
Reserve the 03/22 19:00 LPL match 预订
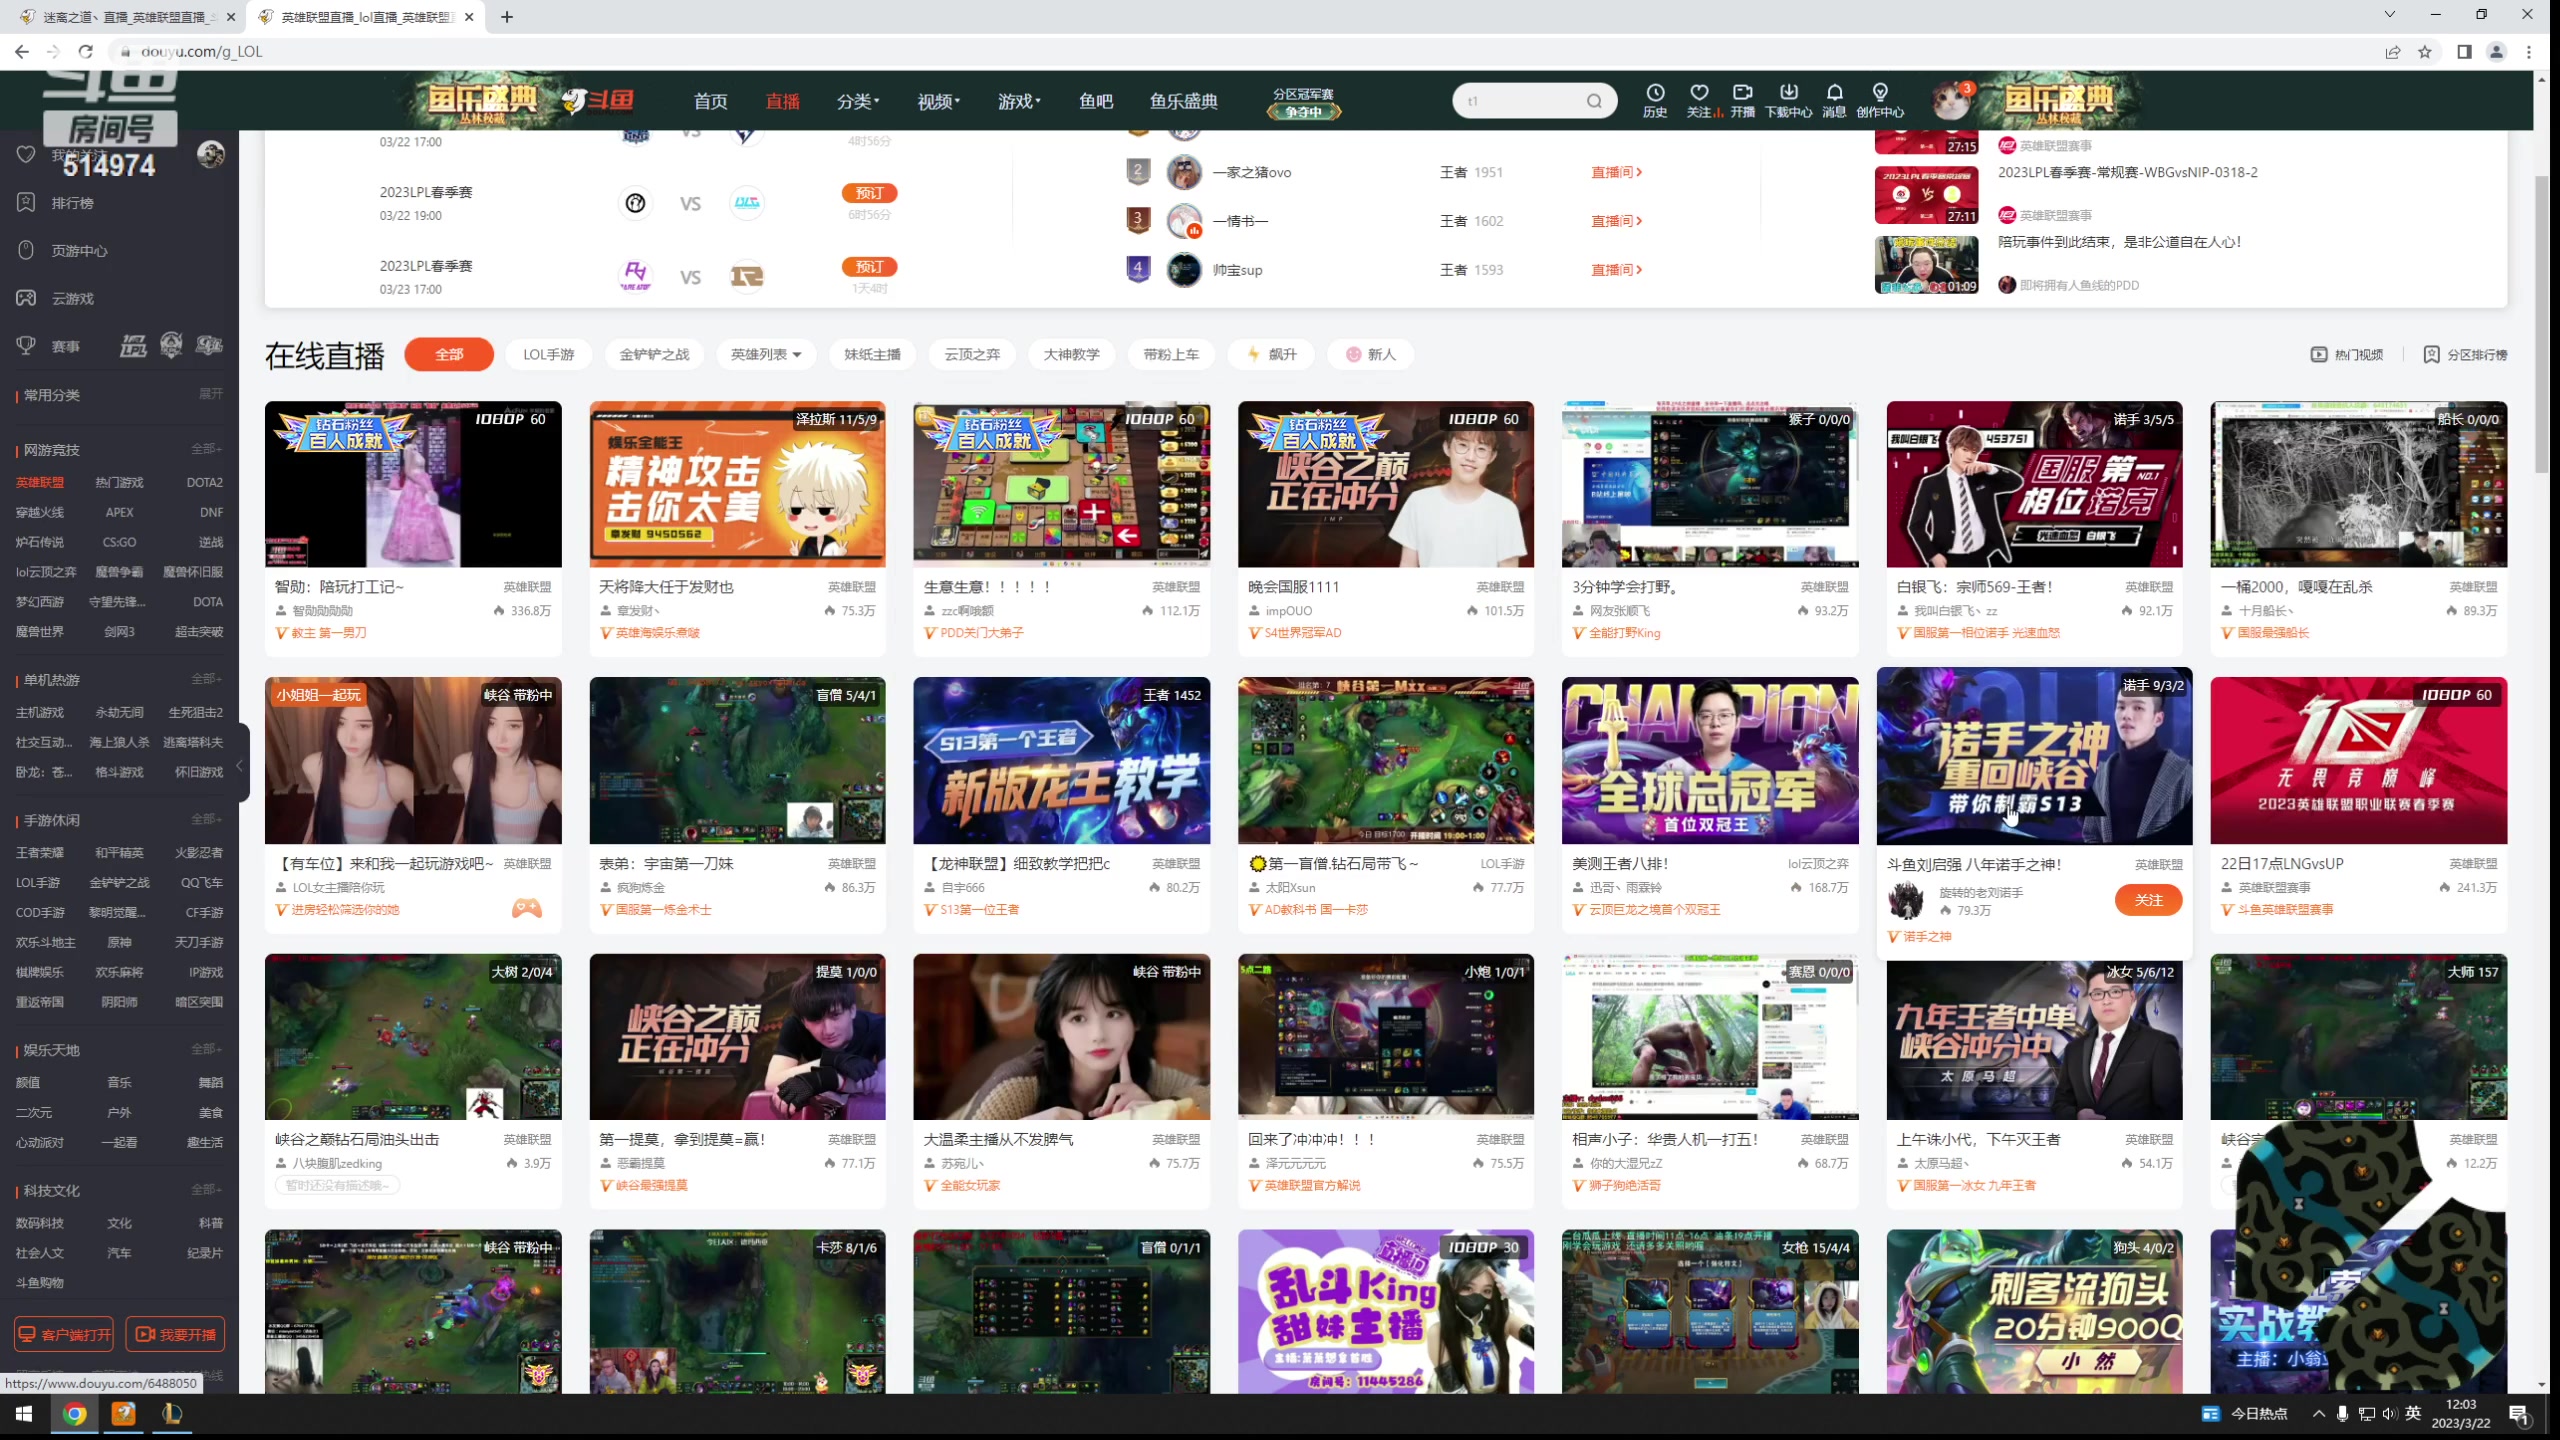(x=869, y=193)
